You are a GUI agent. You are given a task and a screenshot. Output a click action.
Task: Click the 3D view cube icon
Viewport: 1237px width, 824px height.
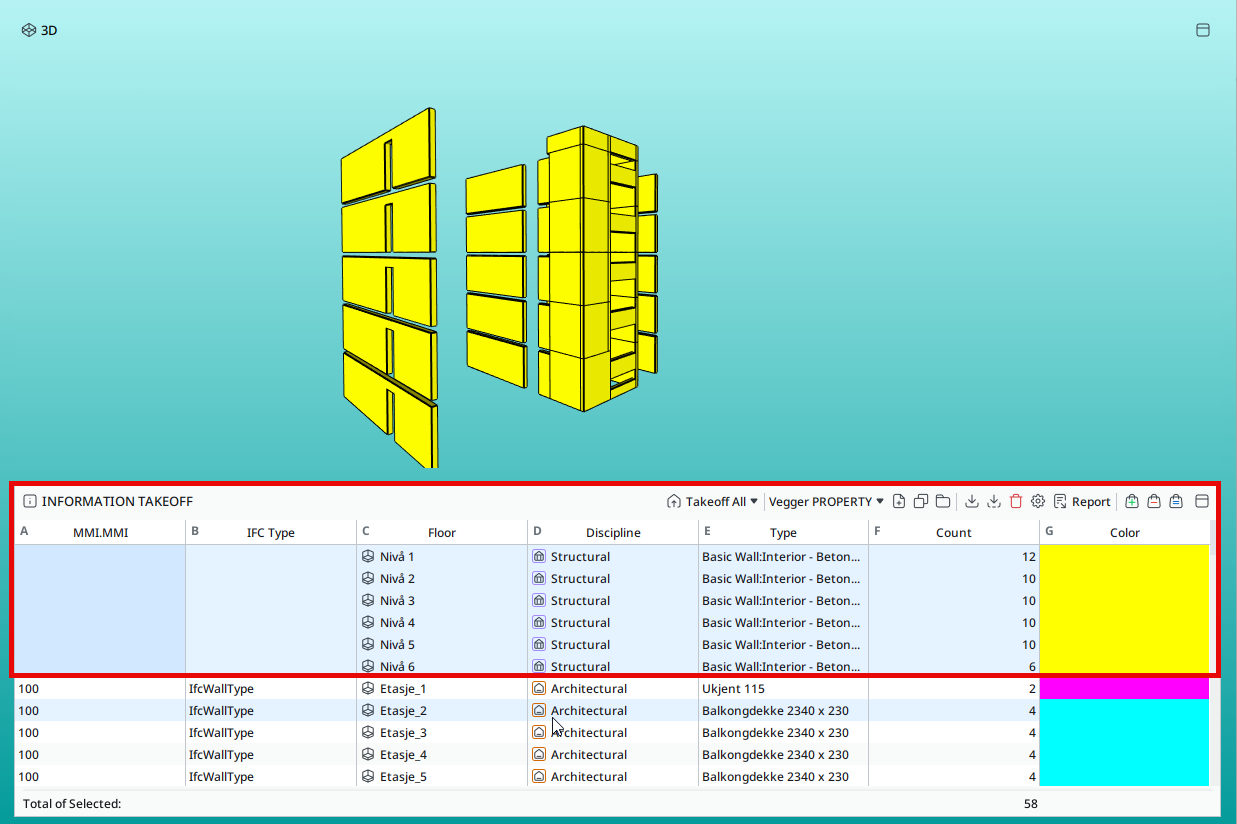[x=29, y=30]
